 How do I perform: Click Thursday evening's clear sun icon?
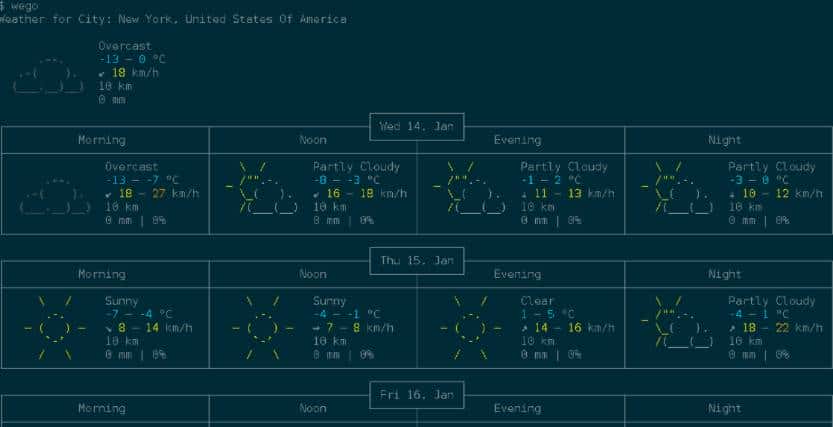(x=469, y=327)
